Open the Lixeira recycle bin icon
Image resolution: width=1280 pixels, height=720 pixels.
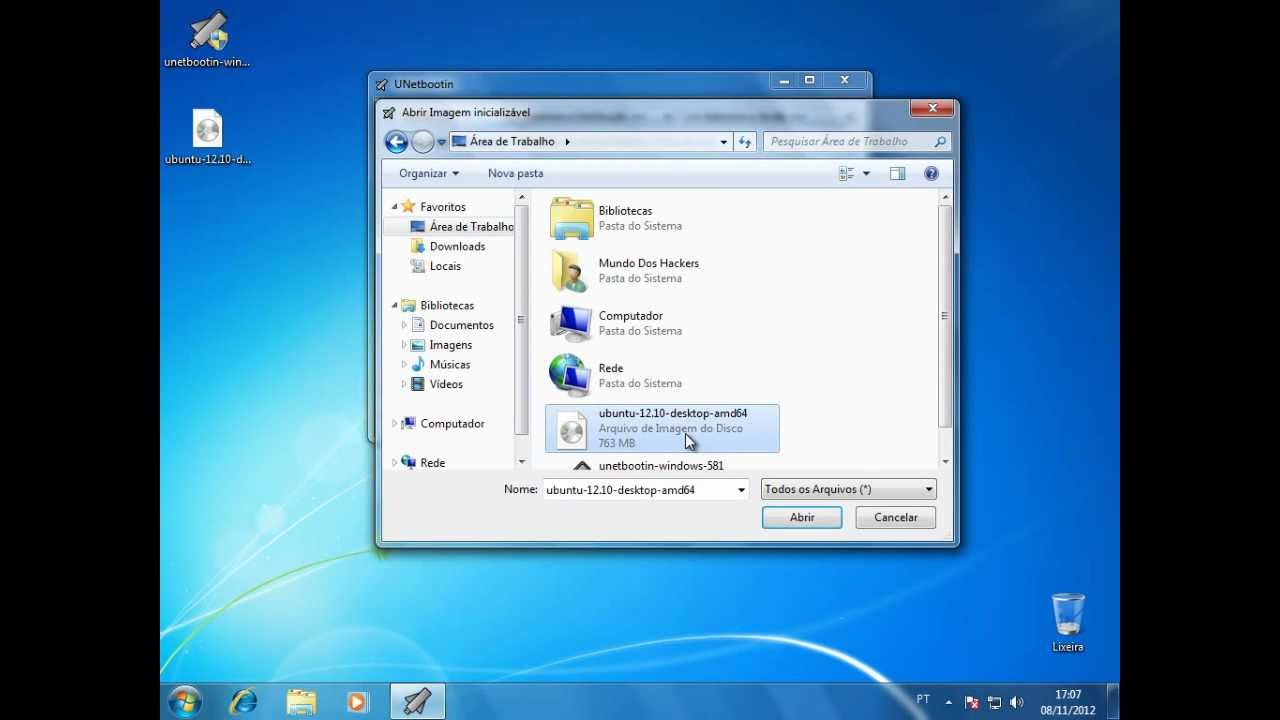click(x=1068, y=622)
